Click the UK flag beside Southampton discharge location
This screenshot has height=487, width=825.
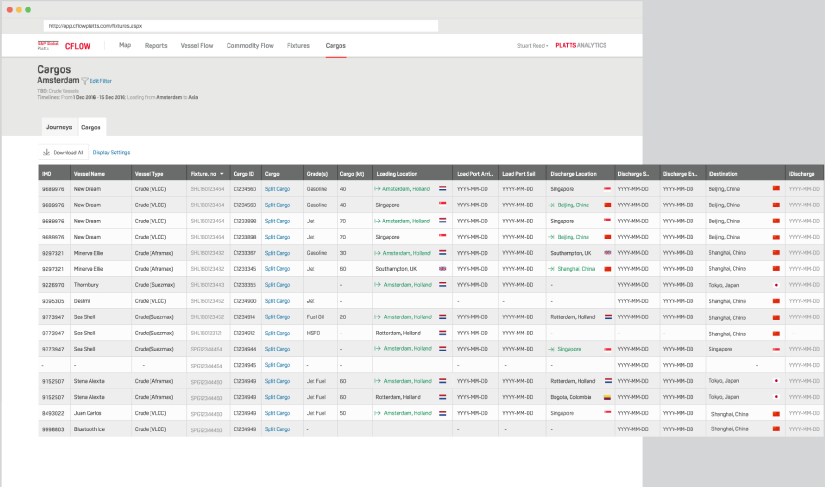(x=607, y=253)
